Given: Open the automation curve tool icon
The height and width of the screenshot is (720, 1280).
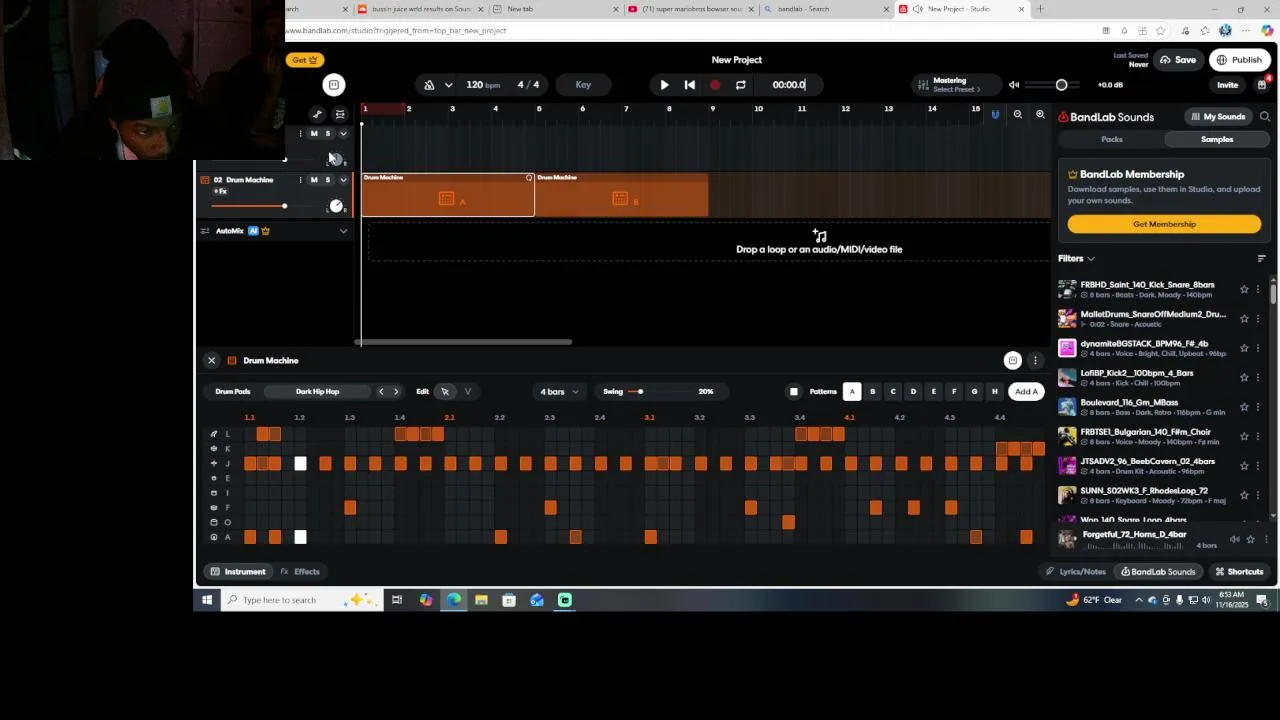Looking at the screenshot, I should point(317,115).
